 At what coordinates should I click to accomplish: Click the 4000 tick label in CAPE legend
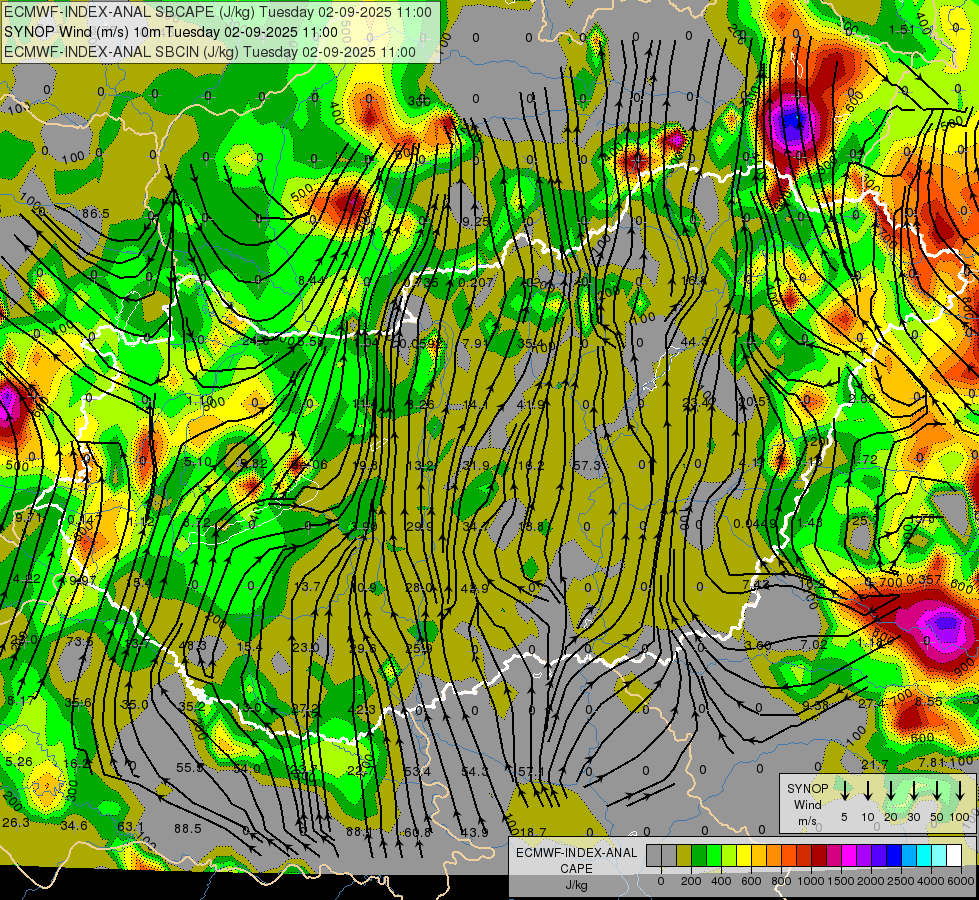tap(931, 881)
